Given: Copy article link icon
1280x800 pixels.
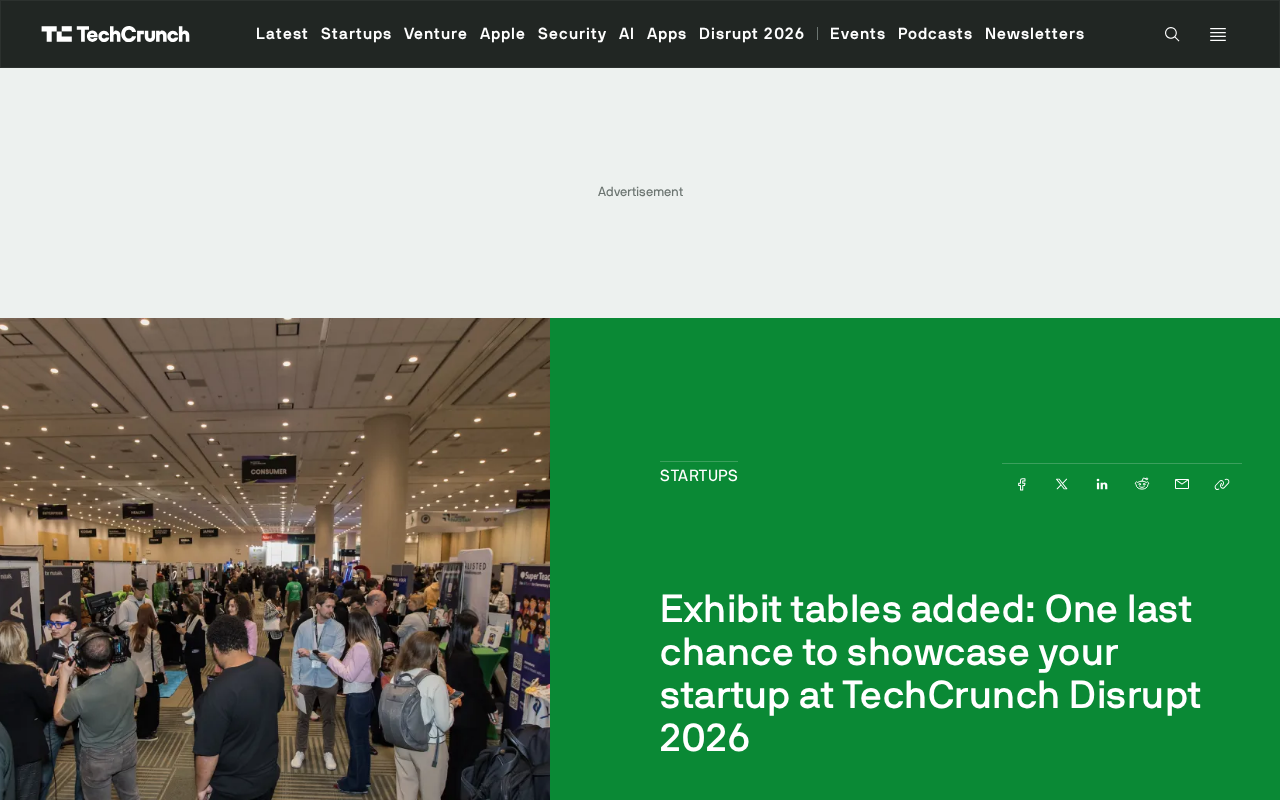Looking at the screenshot, I should pos(1222,484).
